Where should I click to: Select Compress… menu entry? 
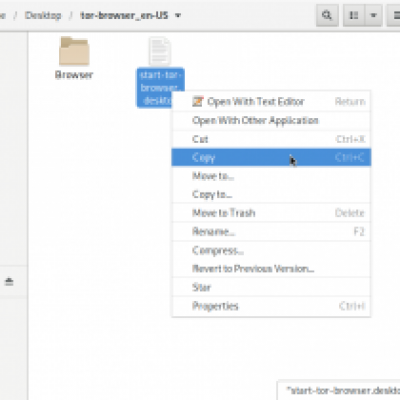coord(271,250)
